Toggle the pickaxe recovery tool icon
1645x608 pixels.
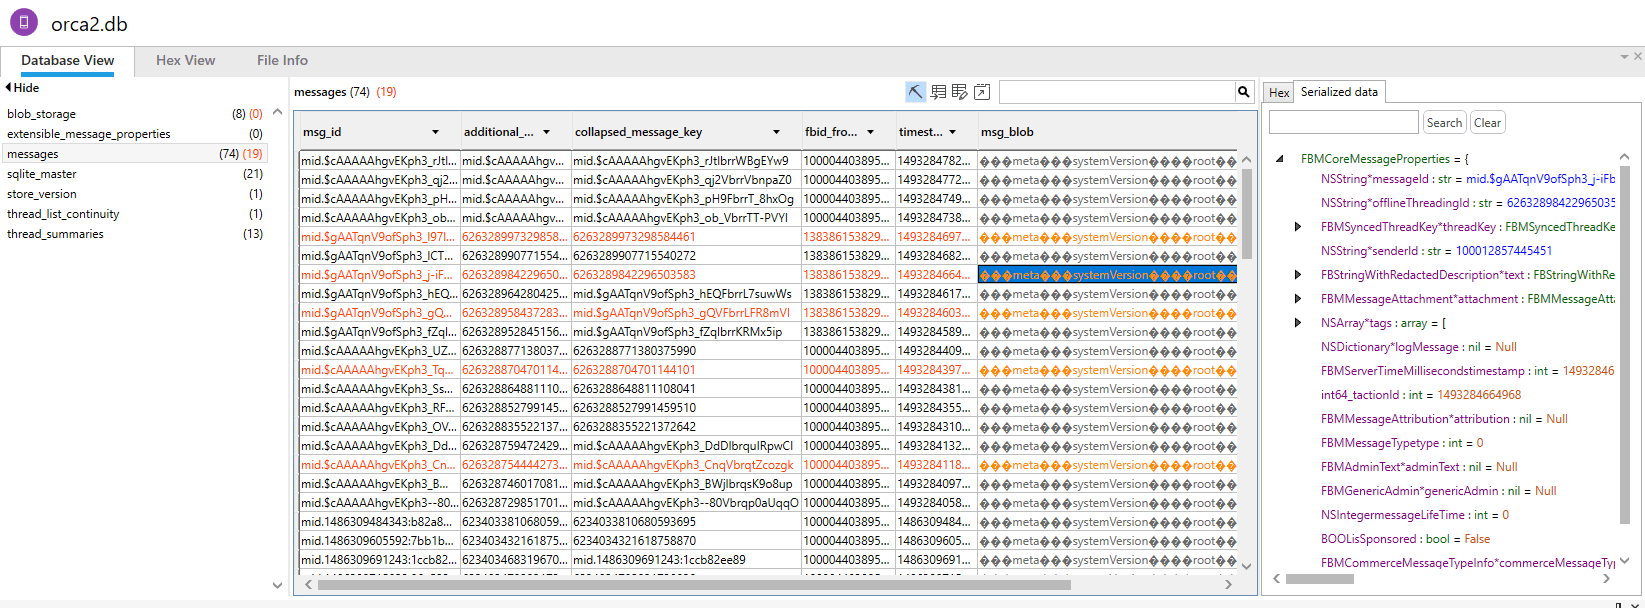(x=916, y=92)
